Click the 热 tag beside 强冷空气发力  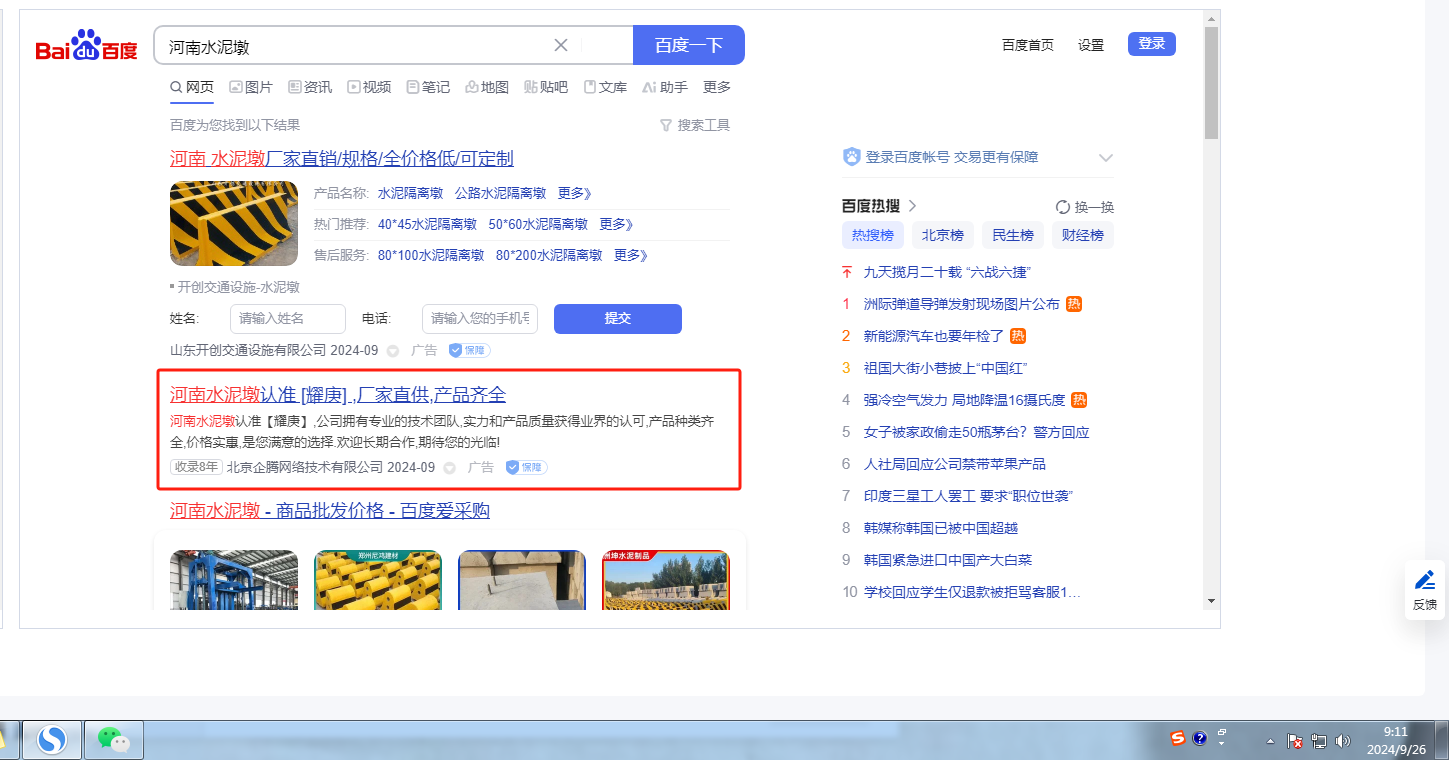coord(1079,400)
